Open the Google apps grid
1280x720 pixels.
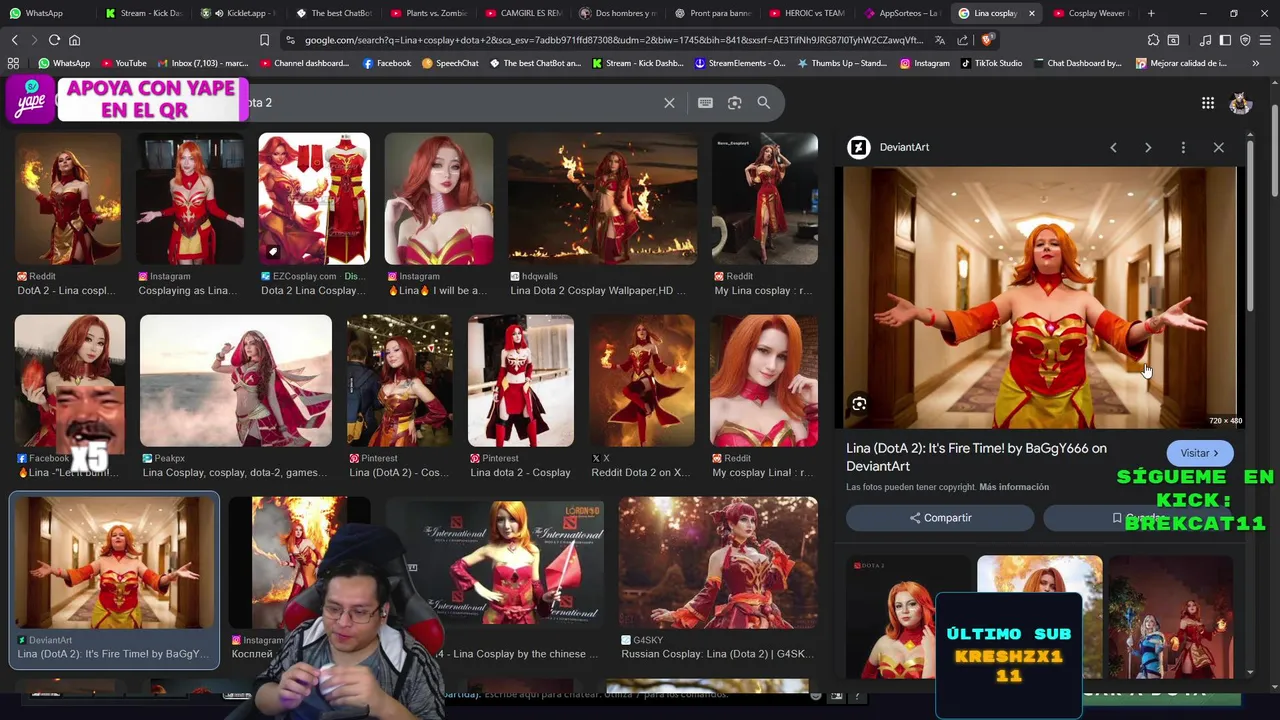(1208, 103)
